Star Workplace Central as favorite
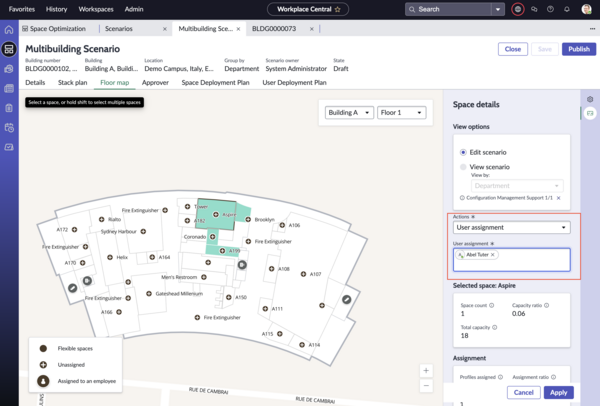The height and width of the screenshot is (406, 600). pyautogui.click(x=338, y=9)
